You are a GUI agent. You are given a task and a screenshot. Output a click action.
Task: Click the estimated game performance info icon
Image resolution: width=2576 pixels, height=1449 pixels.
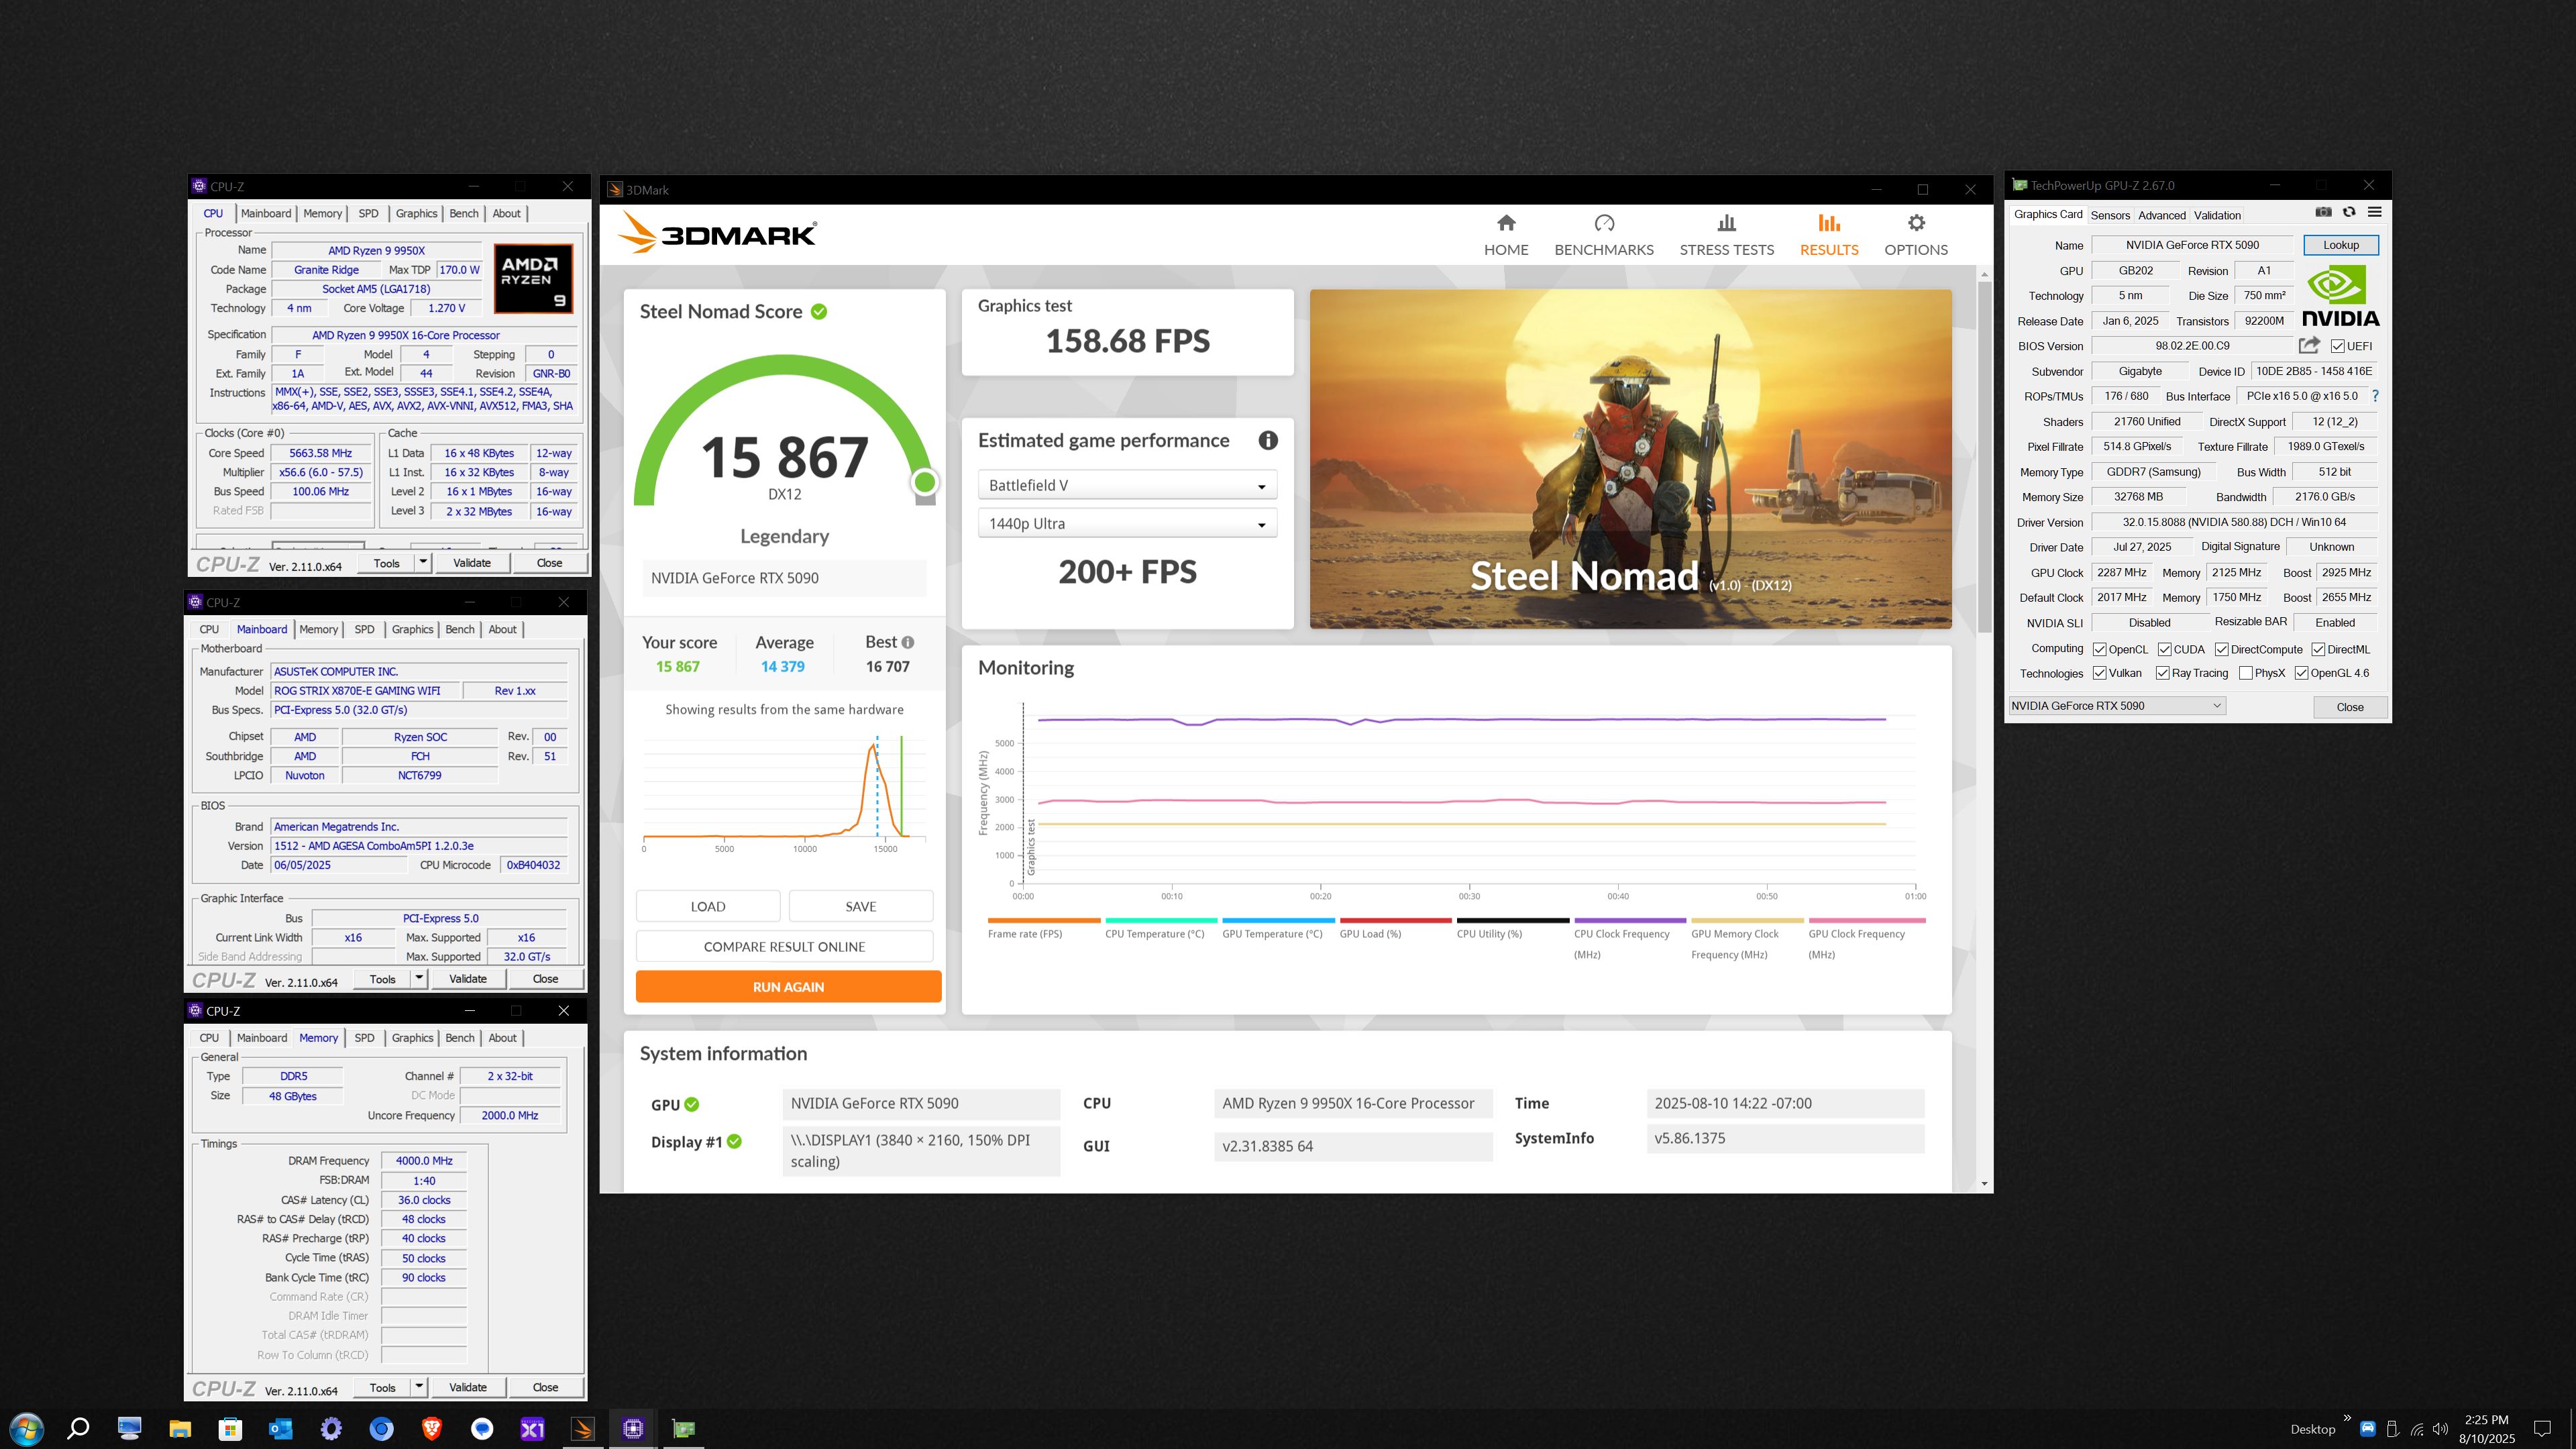pos(1268,440)
